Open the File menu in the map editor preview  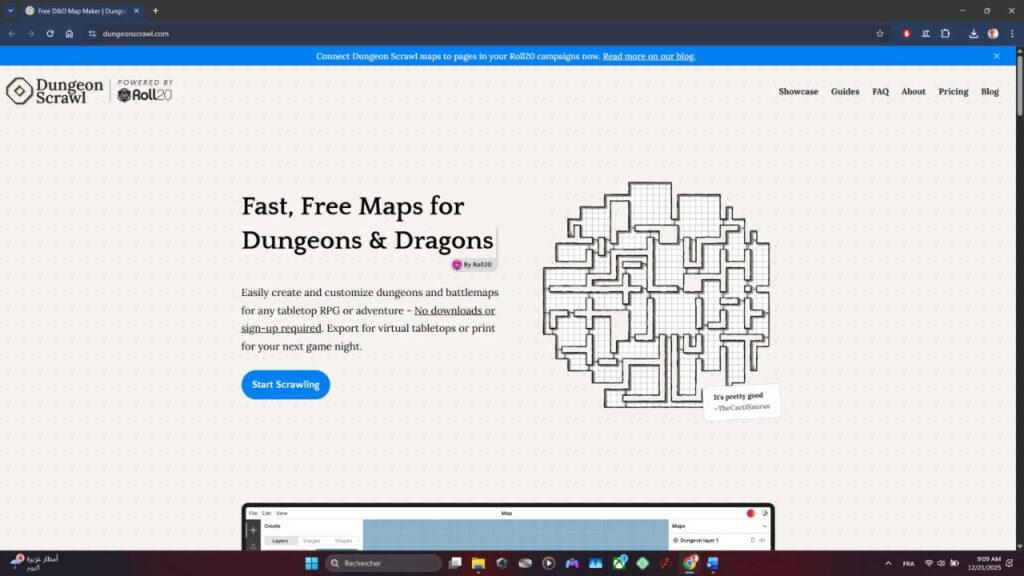pos(253,512)
